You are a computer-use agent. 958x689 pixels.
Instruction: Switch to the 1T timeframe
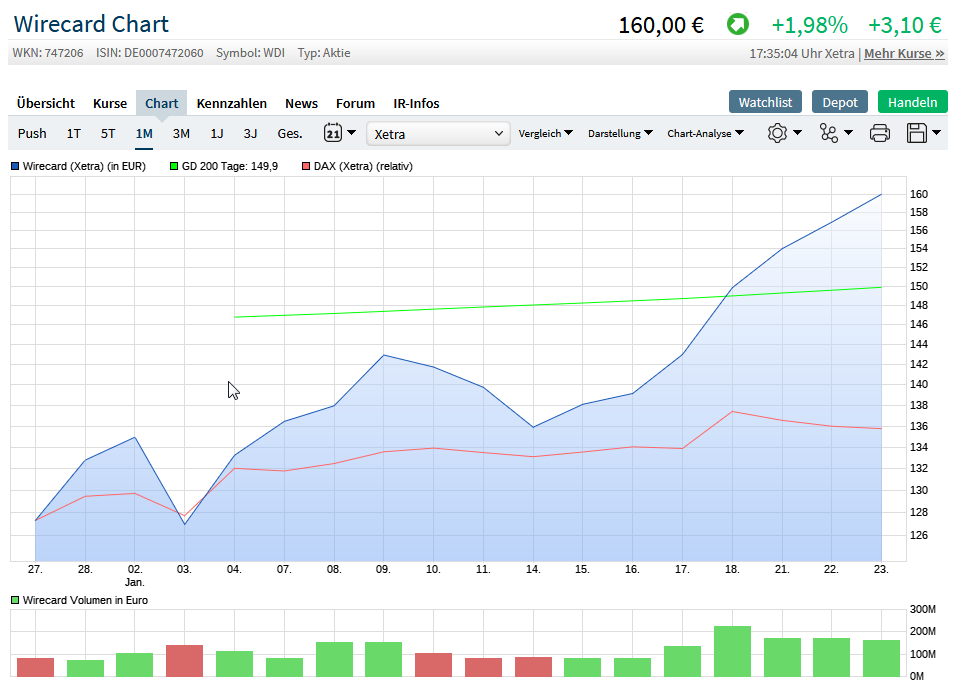pos(73,132)
